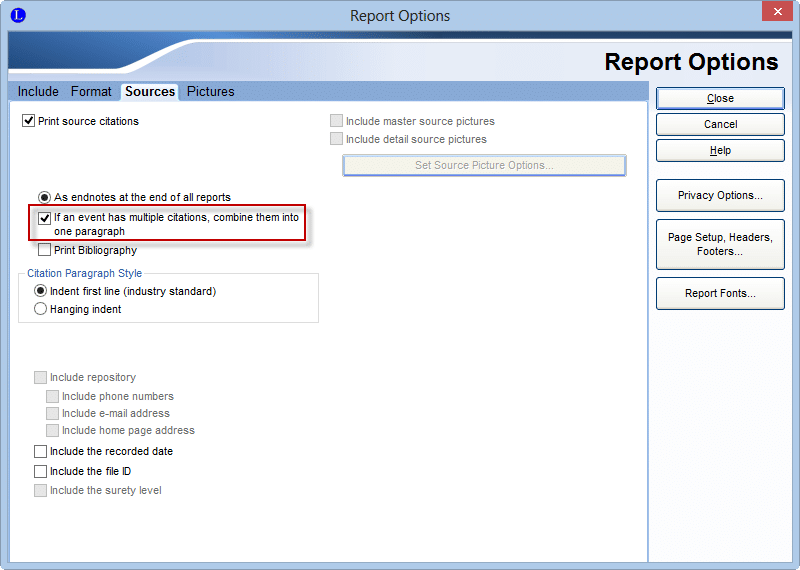Select Hanging indent option

click(40, 309)
